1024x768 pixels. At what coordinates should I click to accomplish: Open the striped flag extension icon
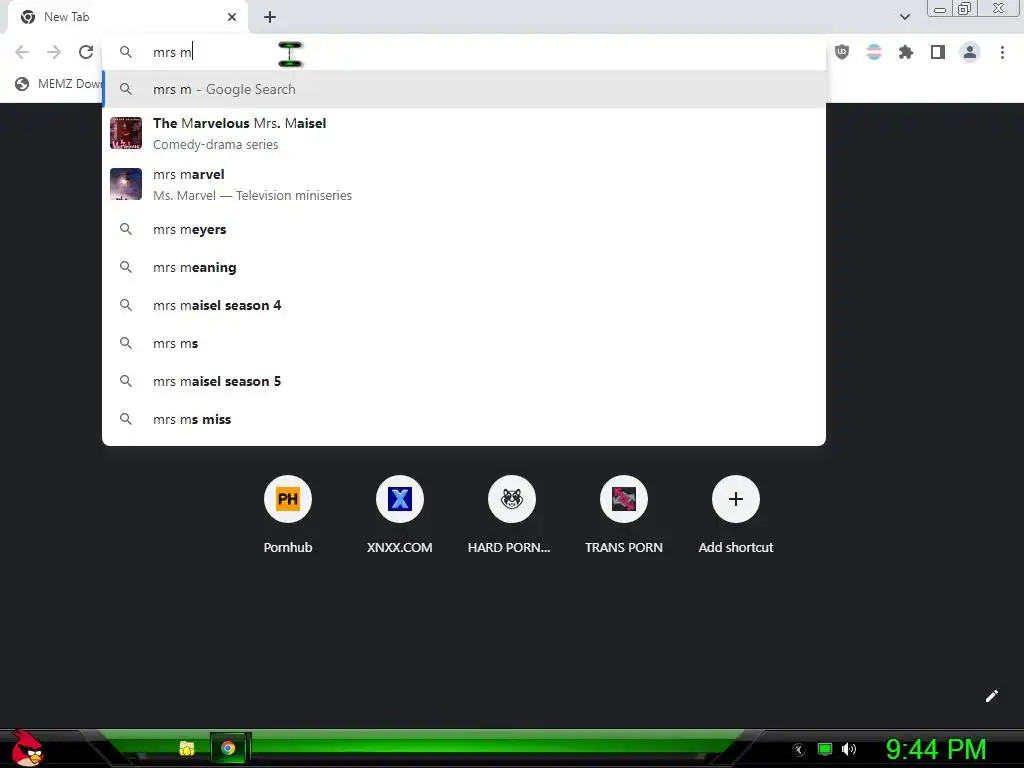click(x=874, y=52)
